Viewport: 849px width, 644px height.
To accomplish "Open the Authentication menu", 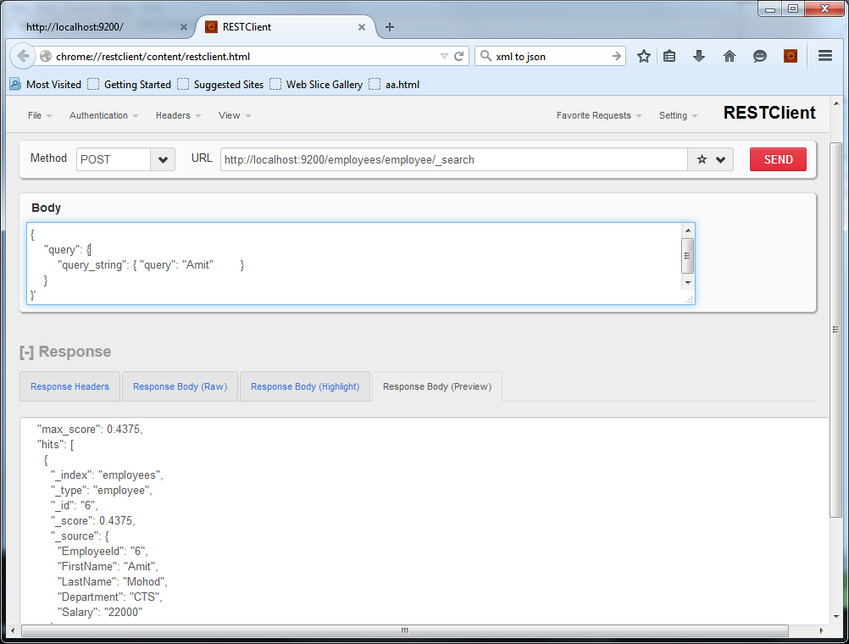I will pyautogui.click(x=103, y=115).
